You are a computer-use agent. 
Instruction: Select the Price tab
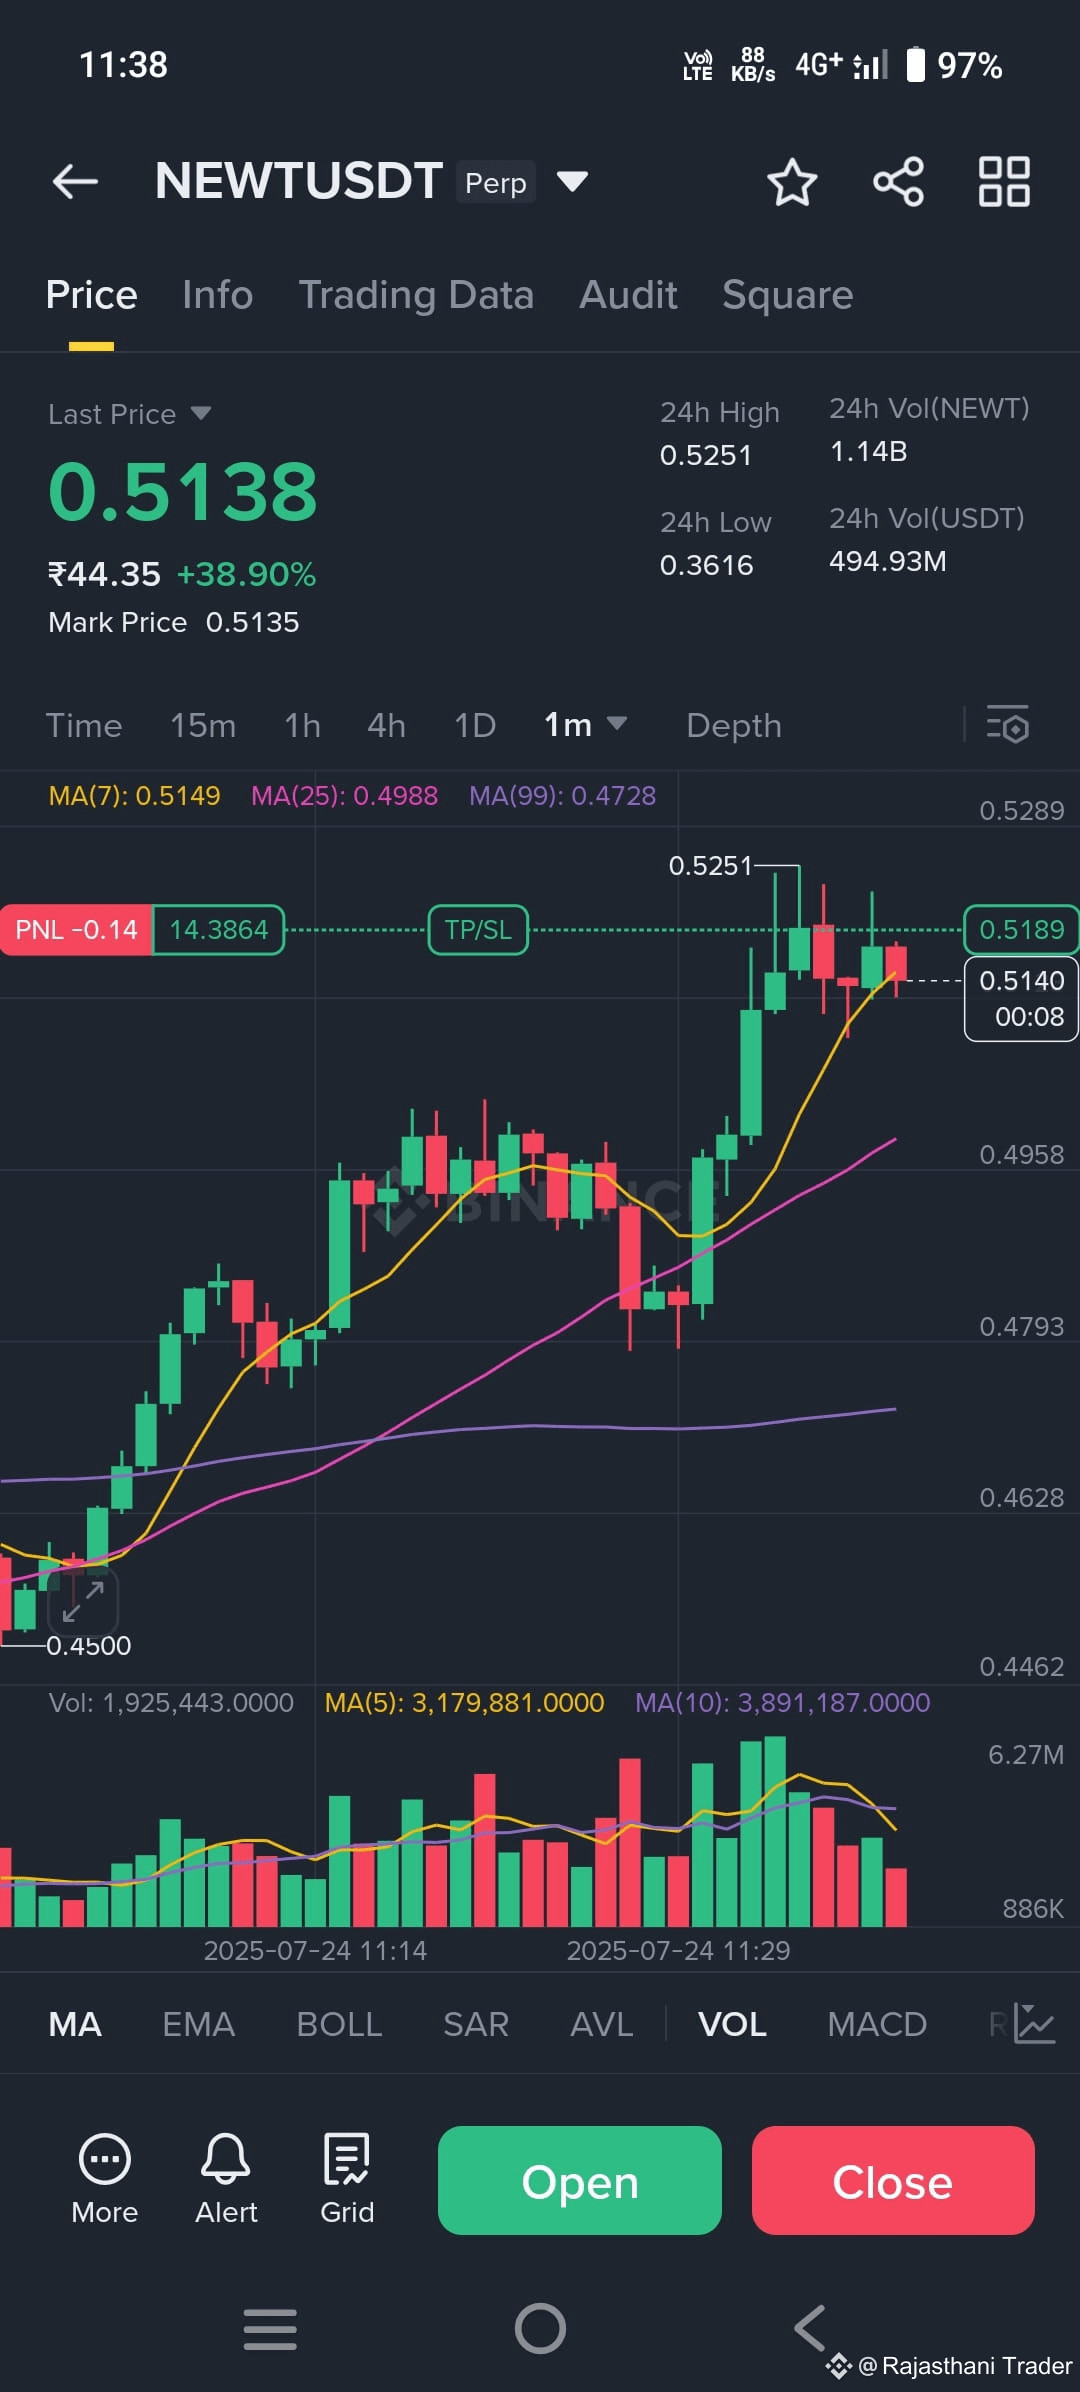coord(91,295)
